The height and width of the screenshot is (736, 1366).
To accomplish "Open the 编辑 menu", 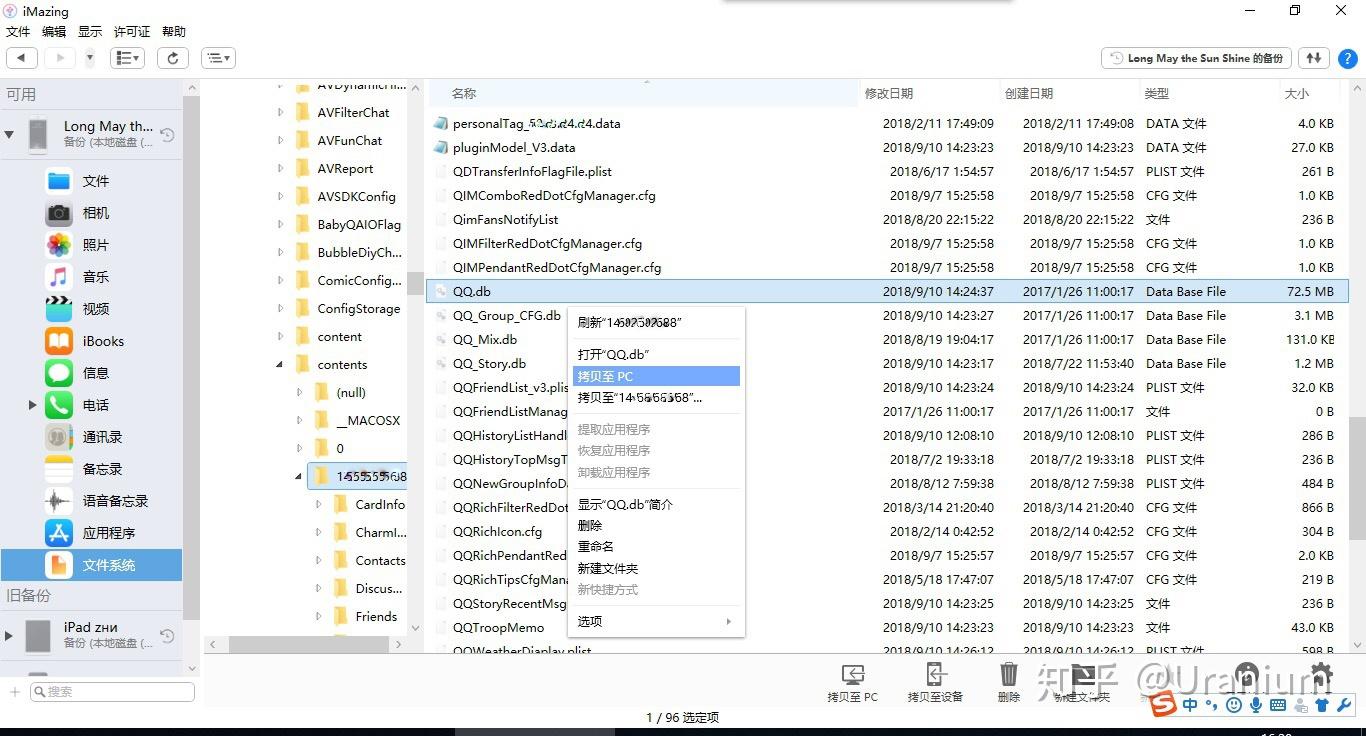I will click(54, 32).
